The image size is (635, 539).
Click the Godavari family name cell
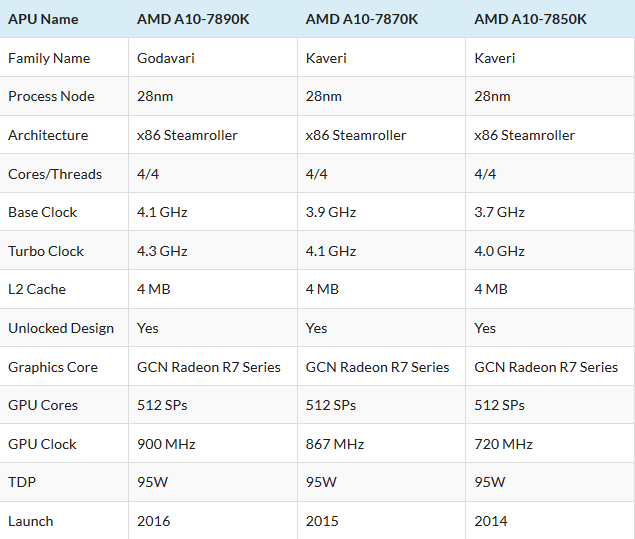point(166,58)
